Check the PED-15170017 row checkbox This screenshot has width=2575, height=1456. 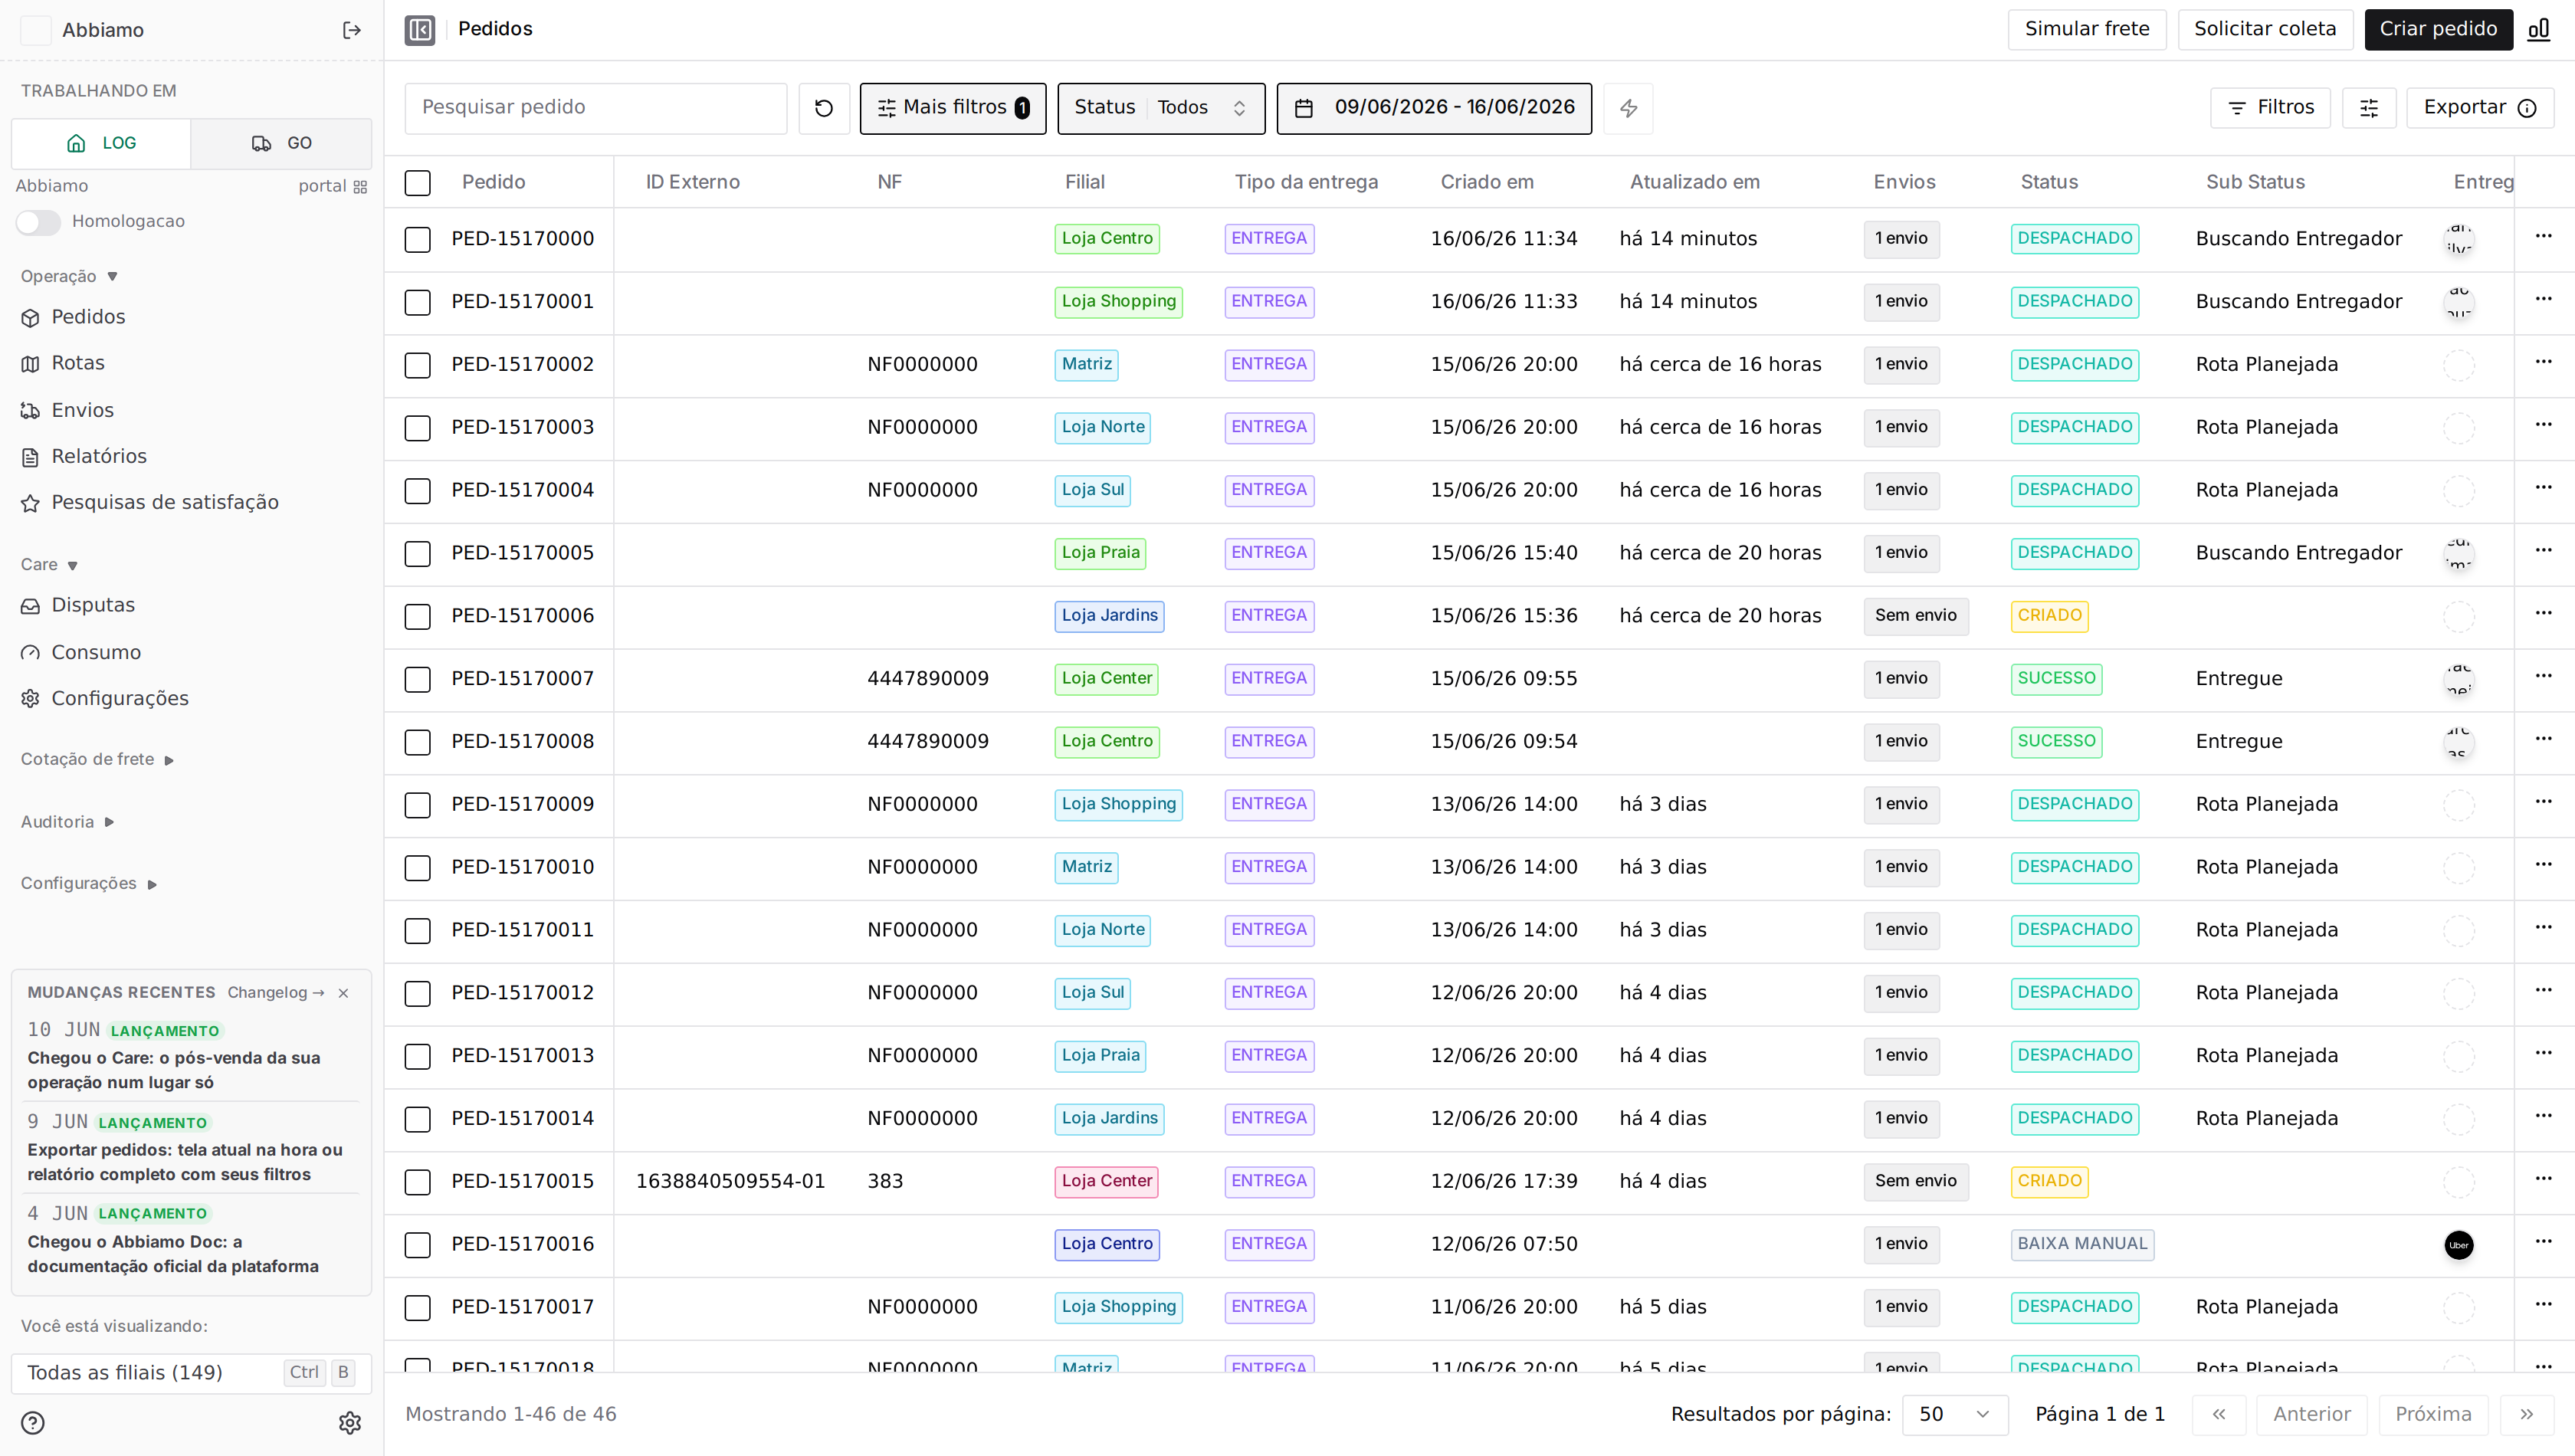coord(418,1308)
